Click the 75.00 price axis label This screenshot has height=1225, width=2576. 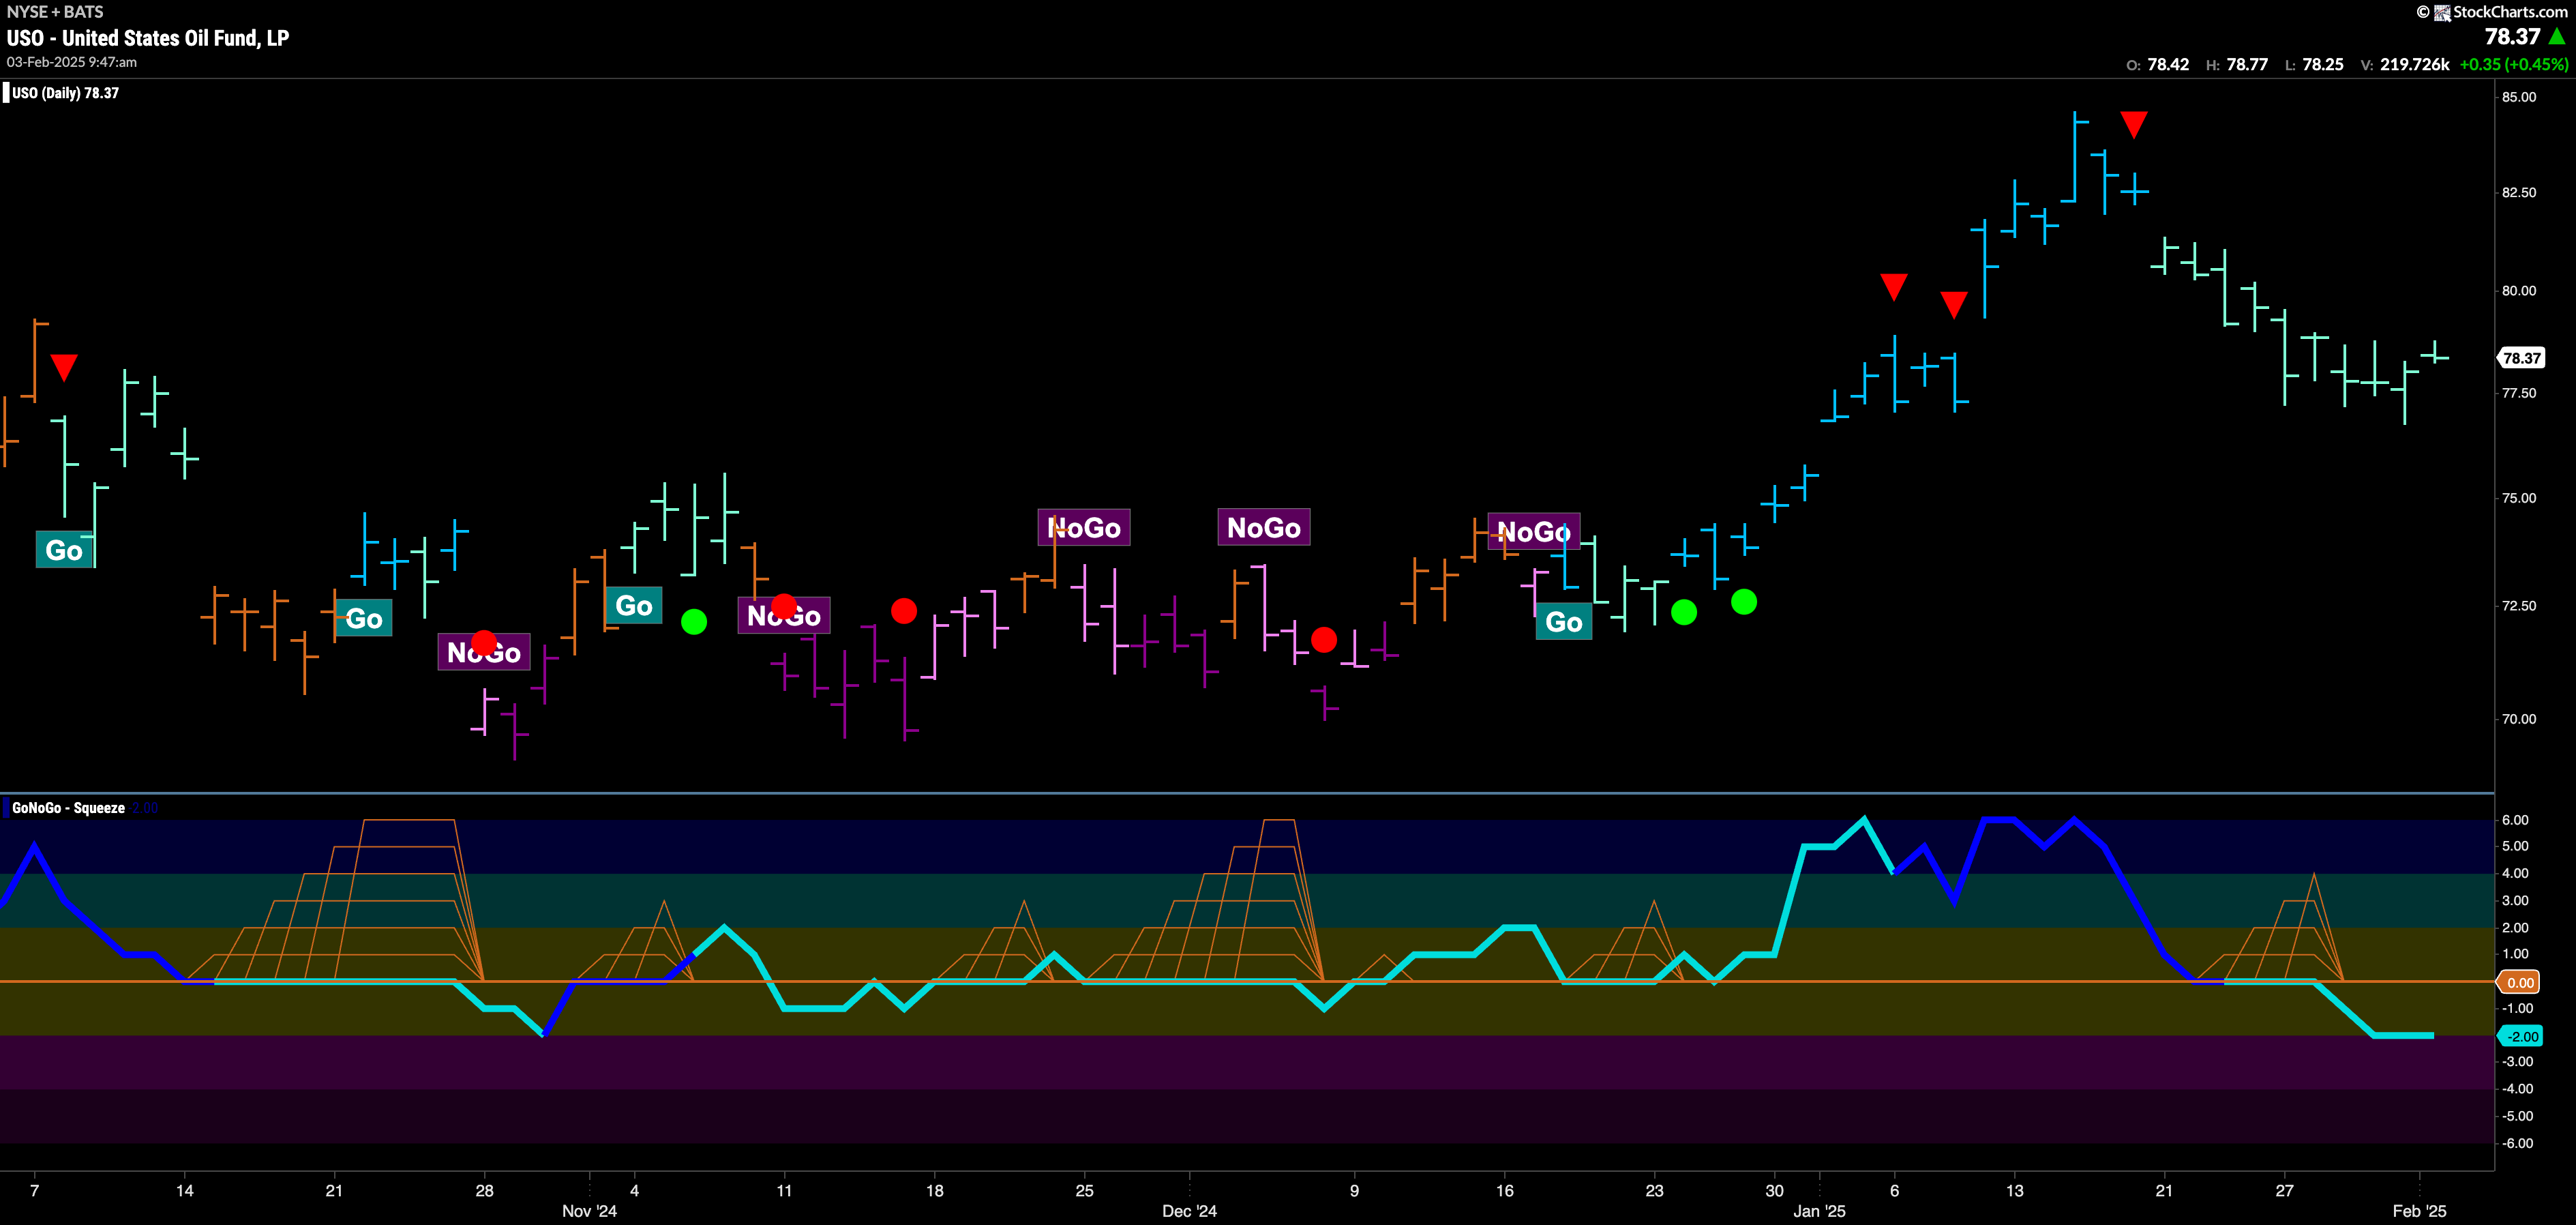coord(2519,498)
